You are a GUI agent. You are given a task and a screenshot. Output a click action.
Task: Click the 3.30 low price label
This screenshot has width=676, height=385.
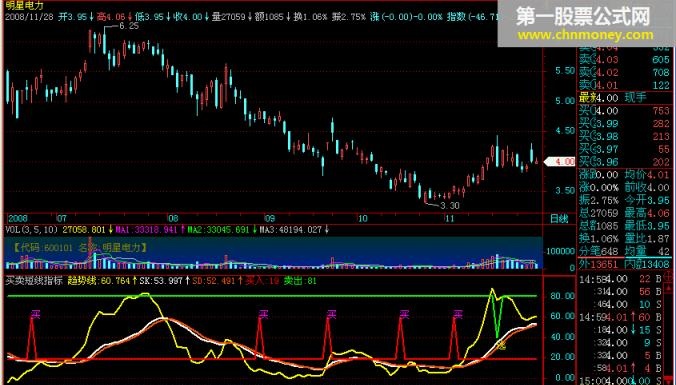[449, 206]
